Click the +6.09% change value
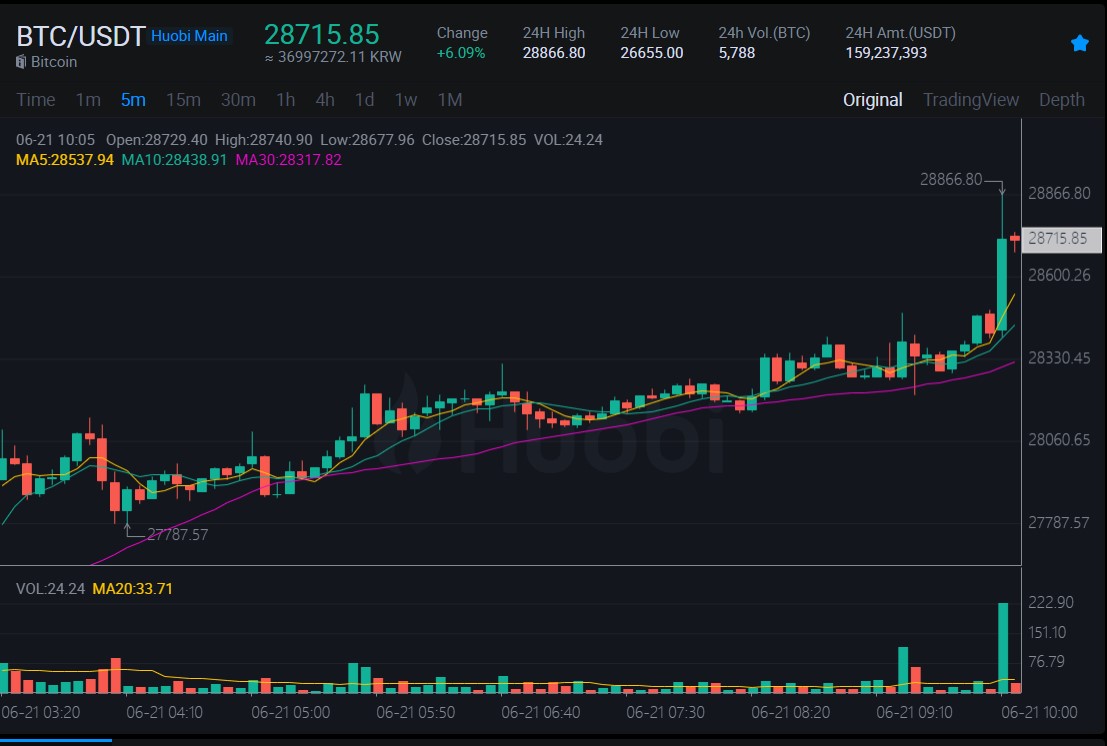Screen dimensions: 1107x746 tap(460, 53)
